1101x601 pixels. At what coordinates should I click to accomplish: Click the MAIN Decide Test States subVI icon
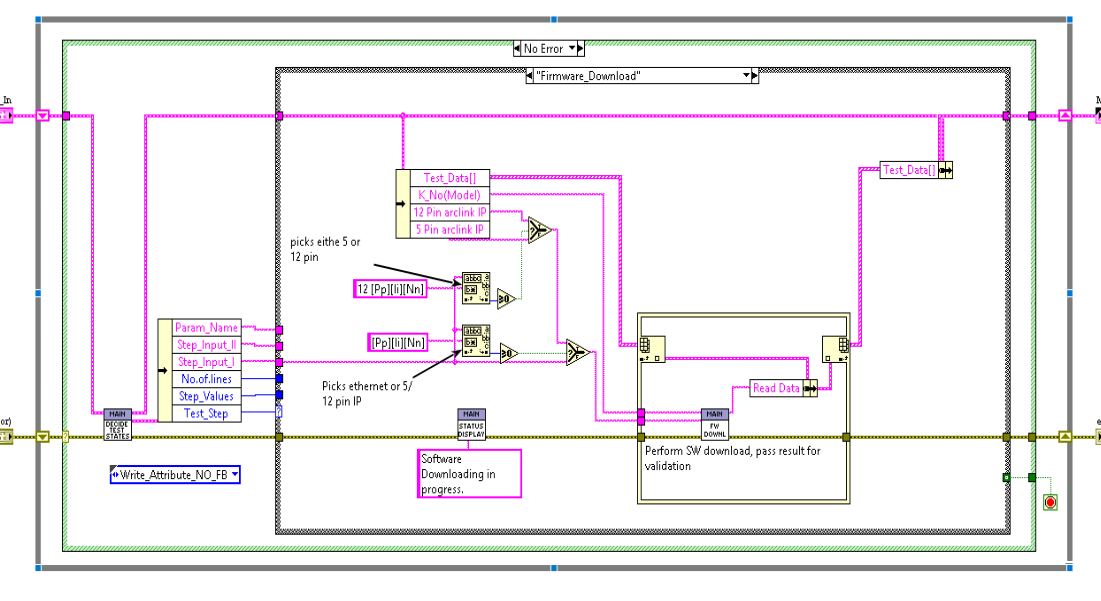(117, 425)
